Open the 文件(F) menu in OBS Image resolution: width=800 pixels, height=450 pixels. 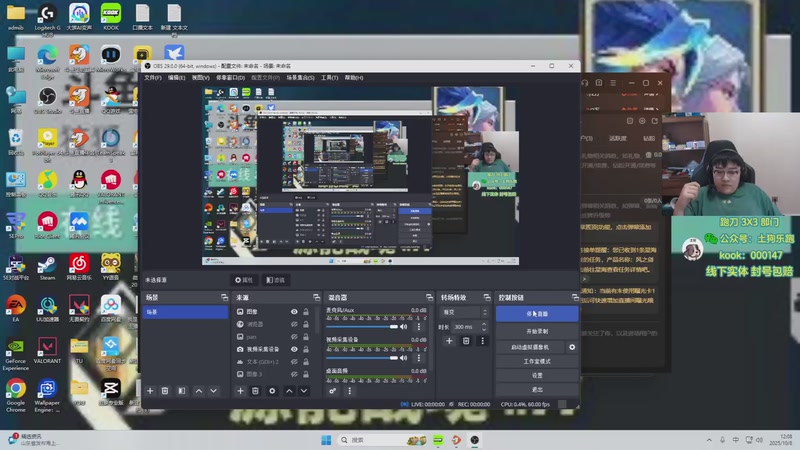click(x=153, y=78)
